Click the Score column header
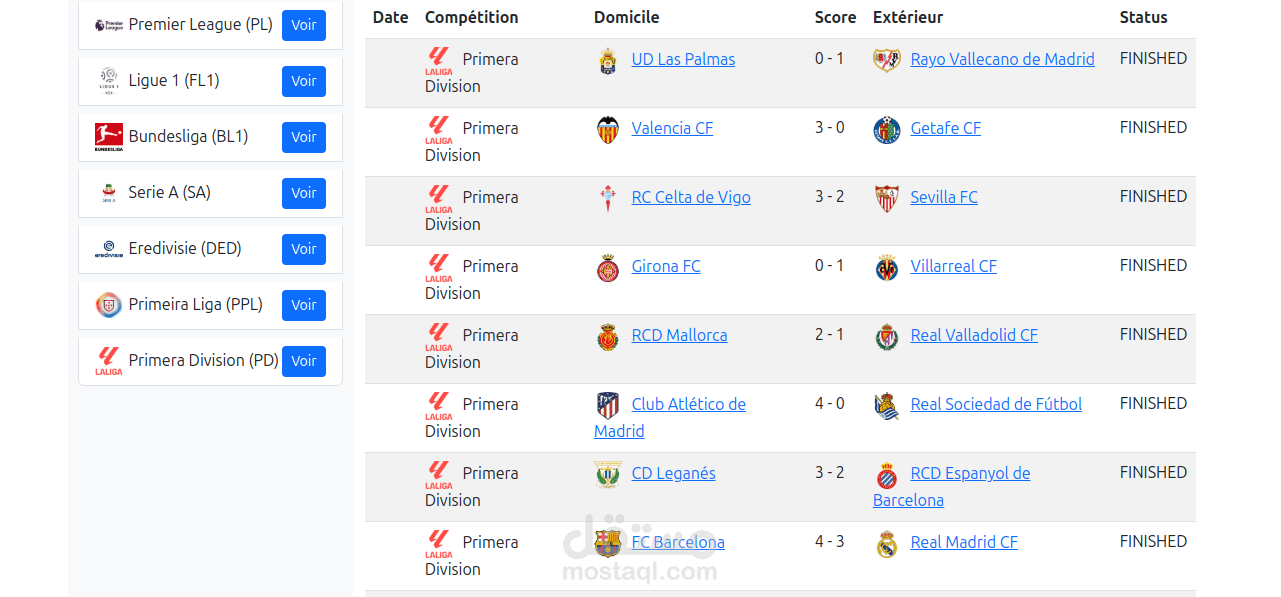Viewport: 1281px width, 597px height. [835, 17]
